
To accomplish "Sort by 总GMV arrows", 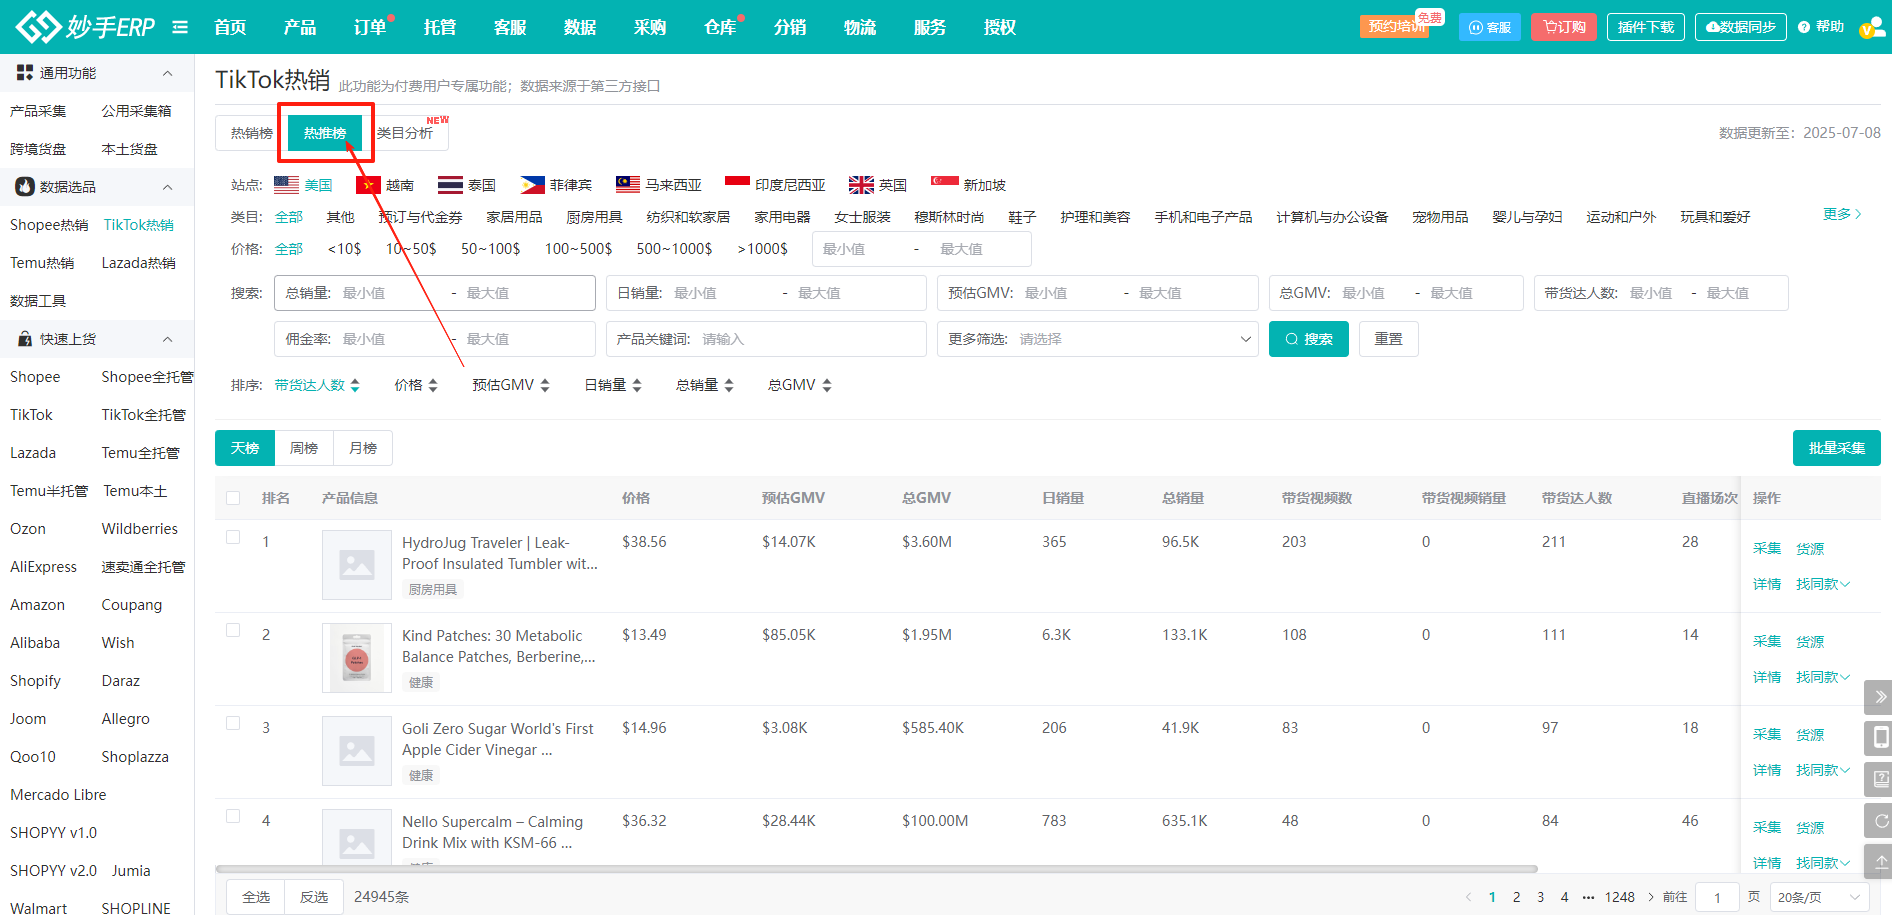I will (x=827, y=385).
